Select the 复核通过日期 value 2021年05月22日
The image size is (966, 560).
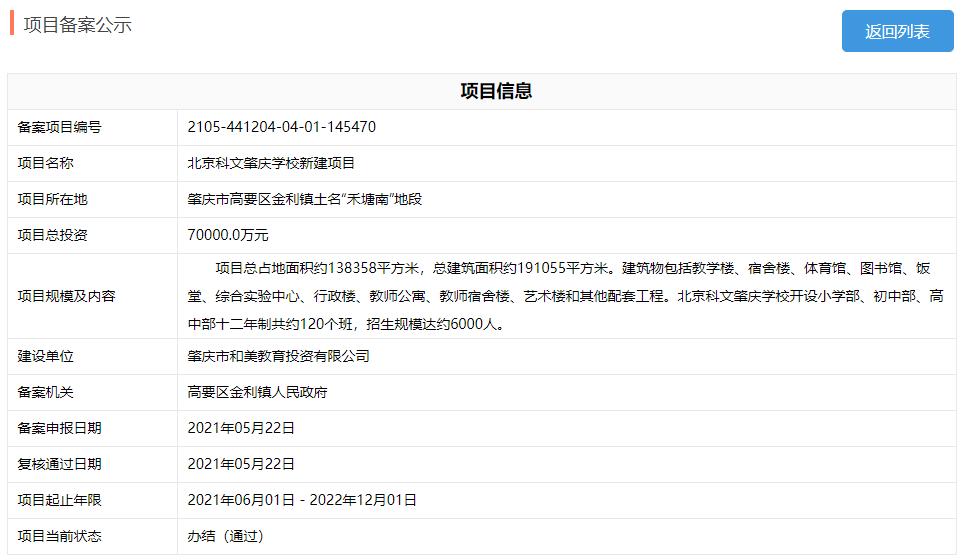[241, 464]
